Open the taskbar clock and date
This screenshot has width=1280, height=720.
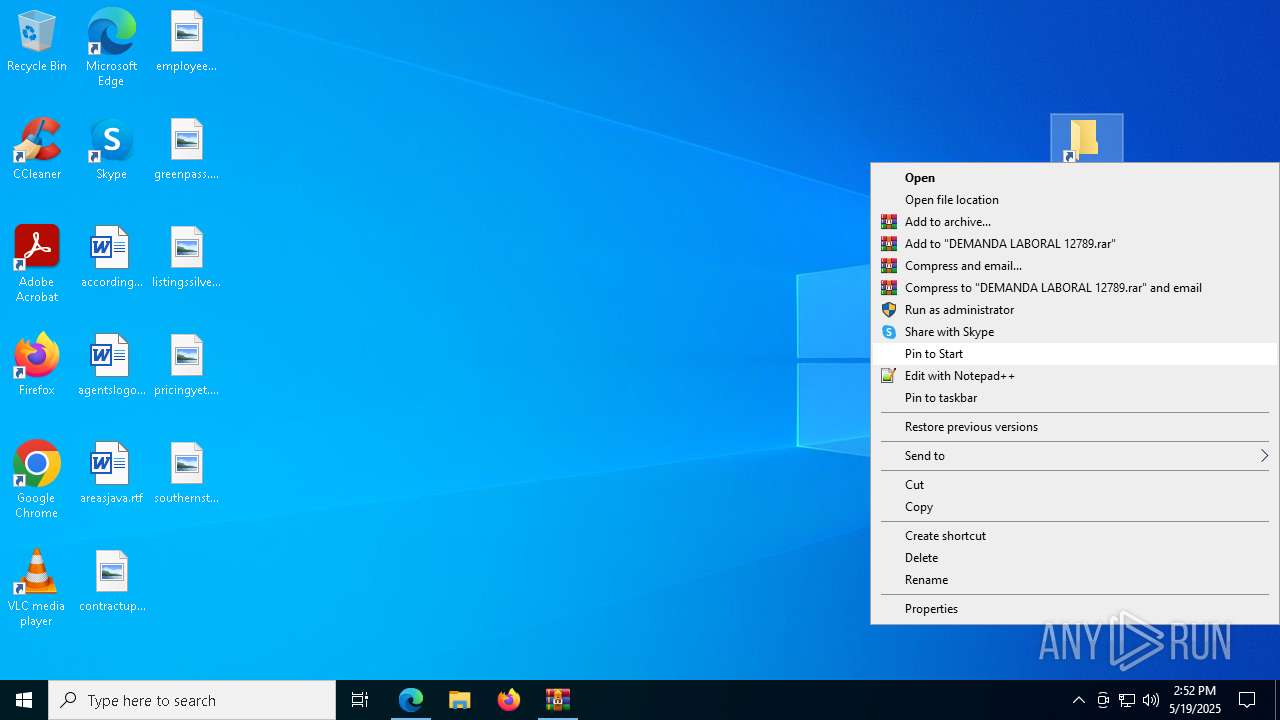coord(1195,700)
